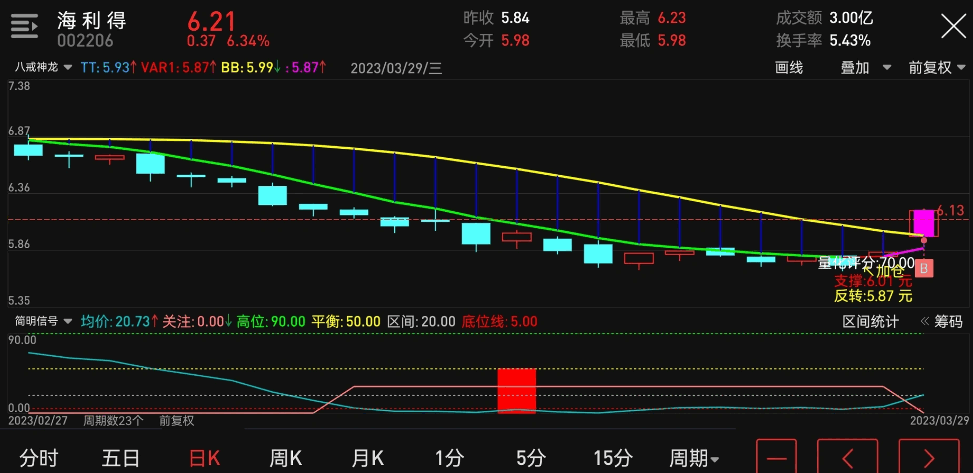The image size is (973, 473).
Task: Open the 筹码 chip distribution panel
Action: coord(942,322)
